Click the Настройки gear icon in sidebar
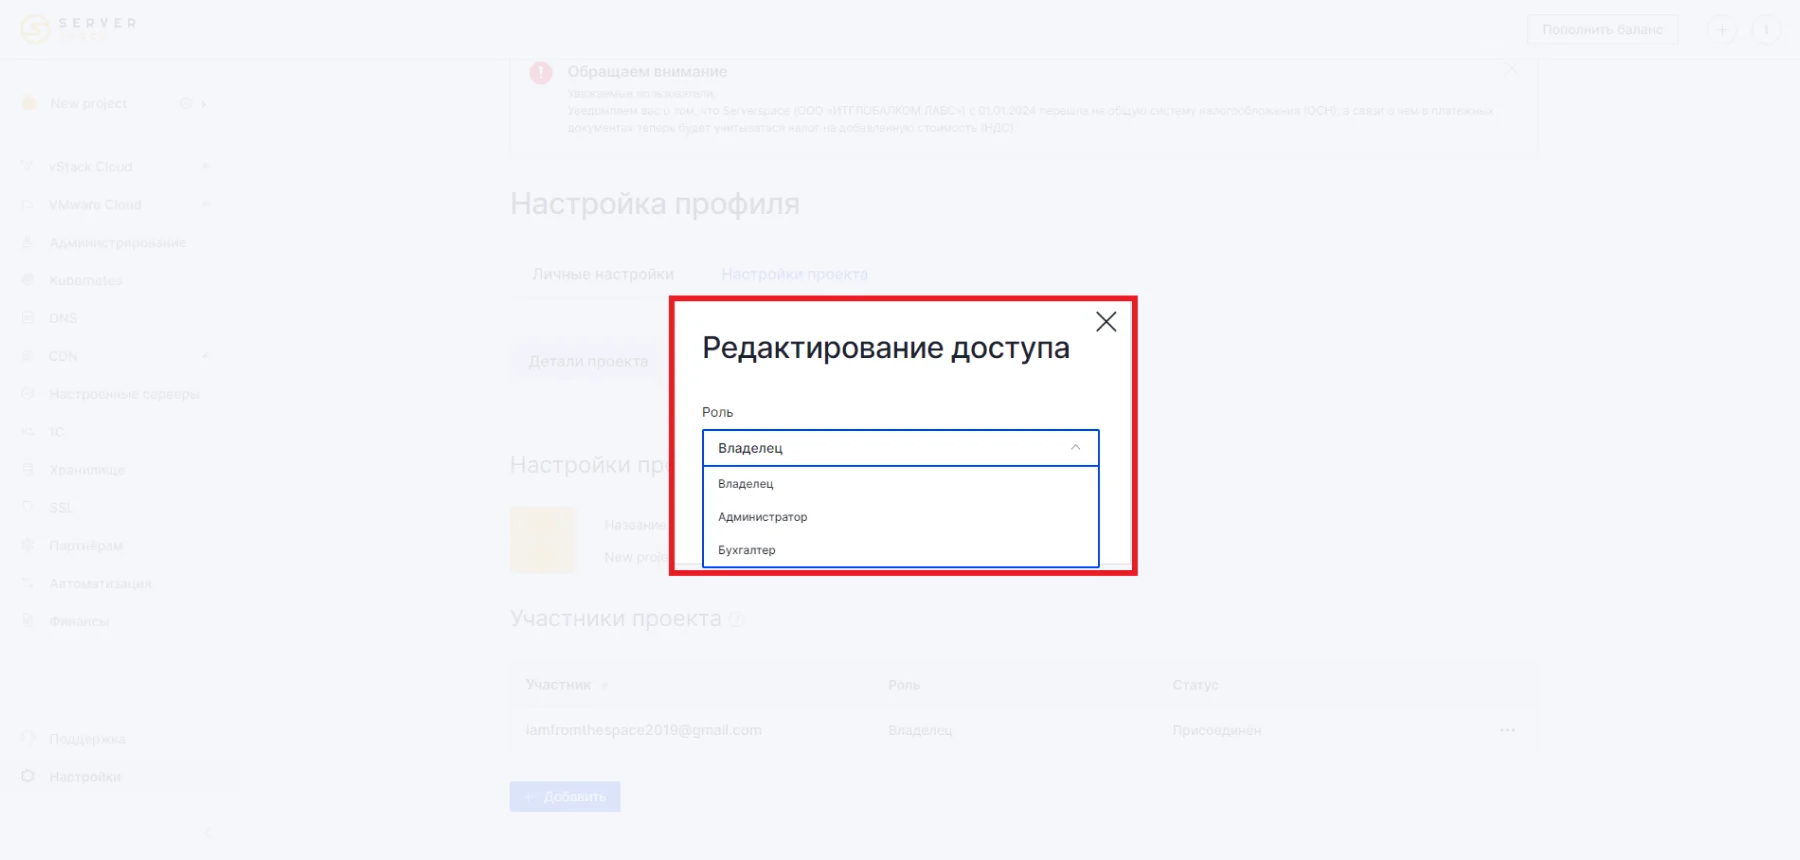This screenshot has height=860, width=1800. point(28,776)
